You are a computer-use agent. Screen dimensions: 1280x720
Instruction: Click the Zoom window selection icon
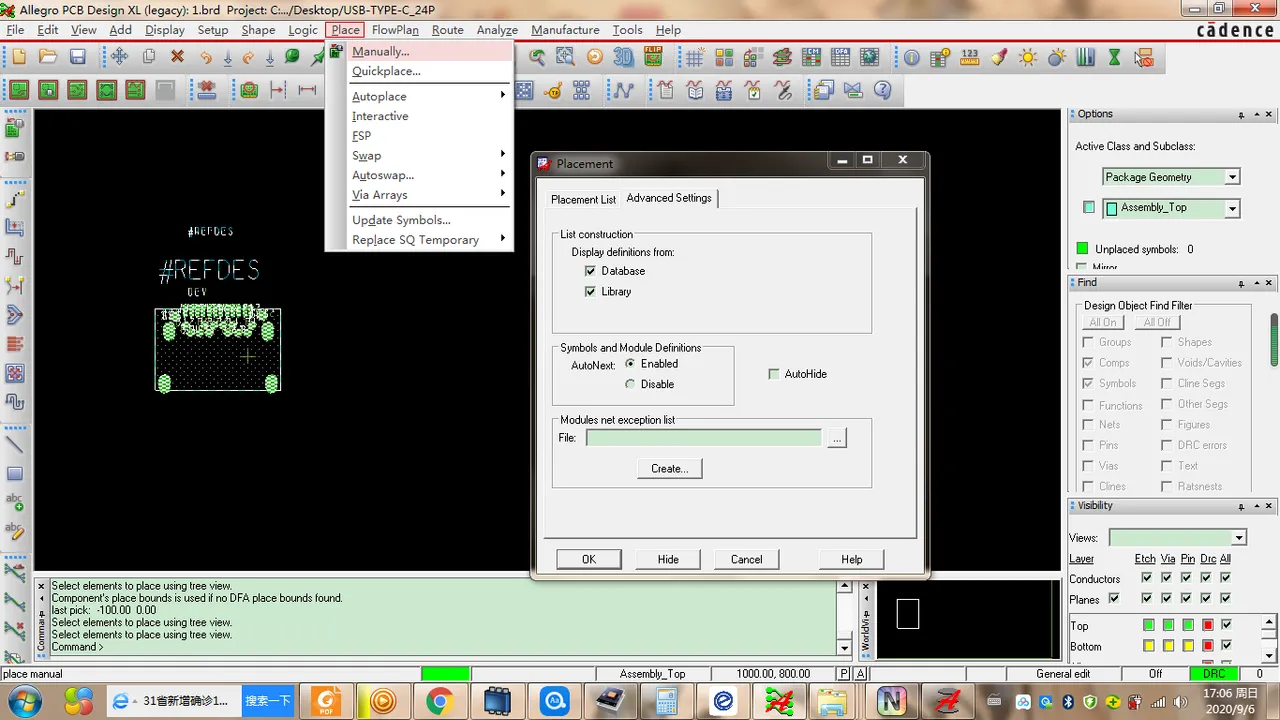pos(565,57)
